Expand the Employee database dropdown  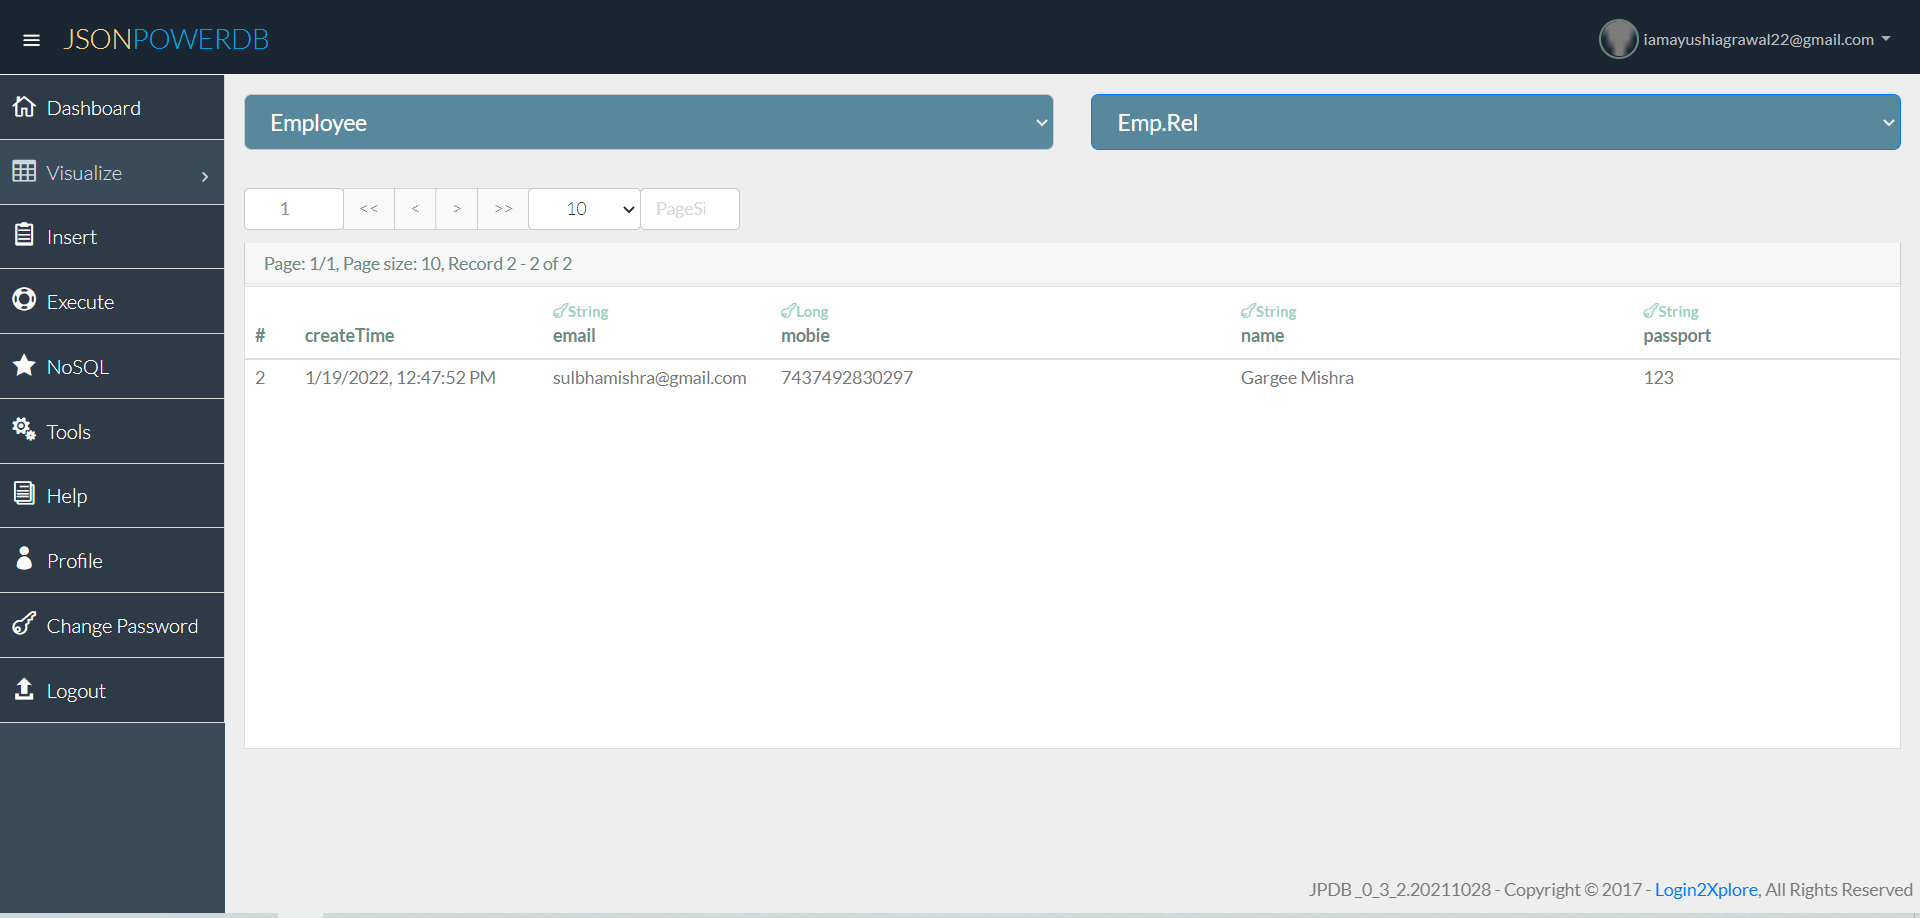coord(648,122)
